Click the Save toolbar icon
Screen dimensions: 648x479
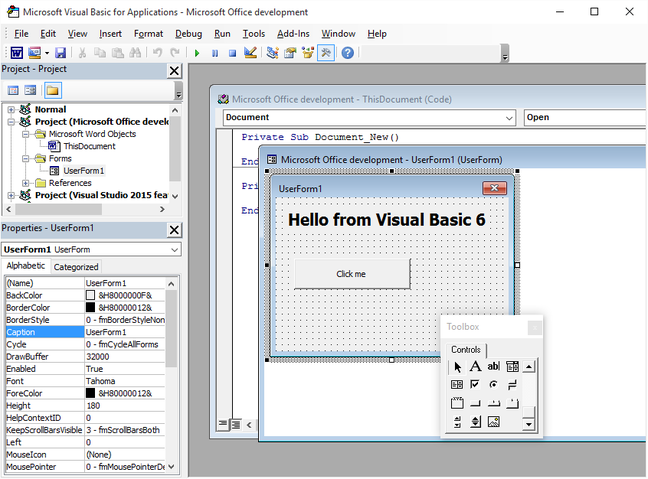tap(60, 53)
